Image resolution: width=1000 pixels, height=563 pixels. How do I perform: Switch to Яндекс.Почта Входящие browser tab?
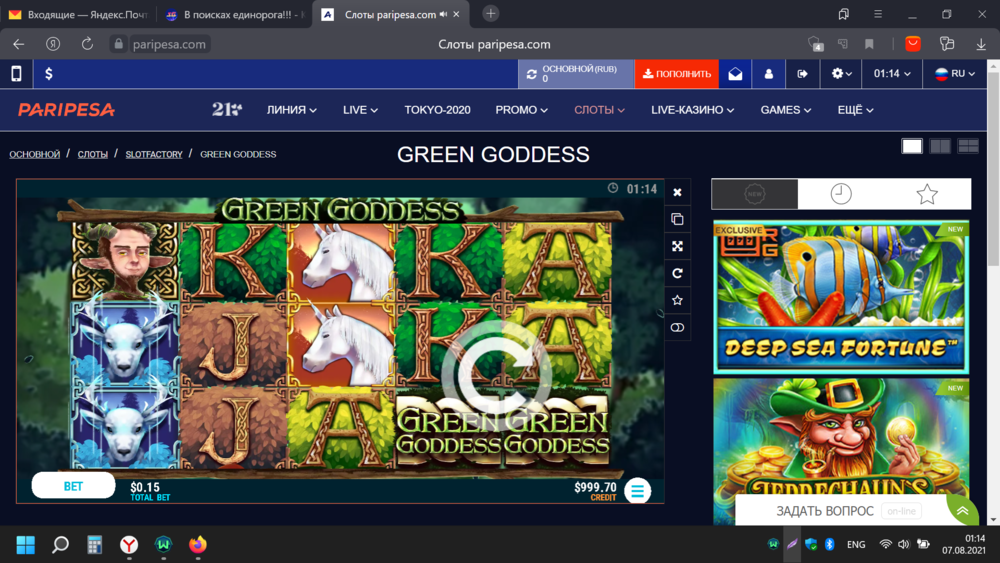pyautogui.click(x=78, y=14)
